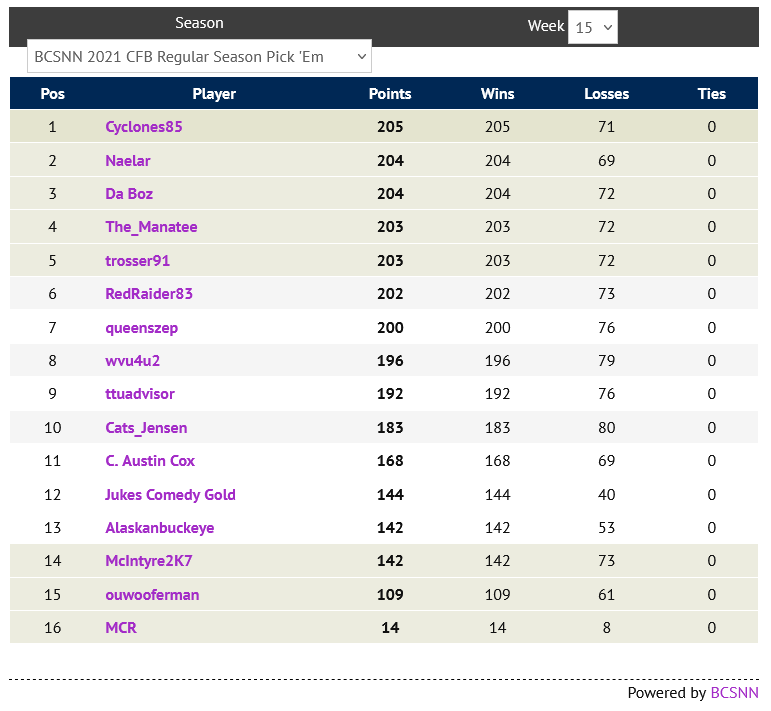Open Jukes Comedy Gold player page
771x711 pixels.
pyautogui.click(x=170, y=495)
